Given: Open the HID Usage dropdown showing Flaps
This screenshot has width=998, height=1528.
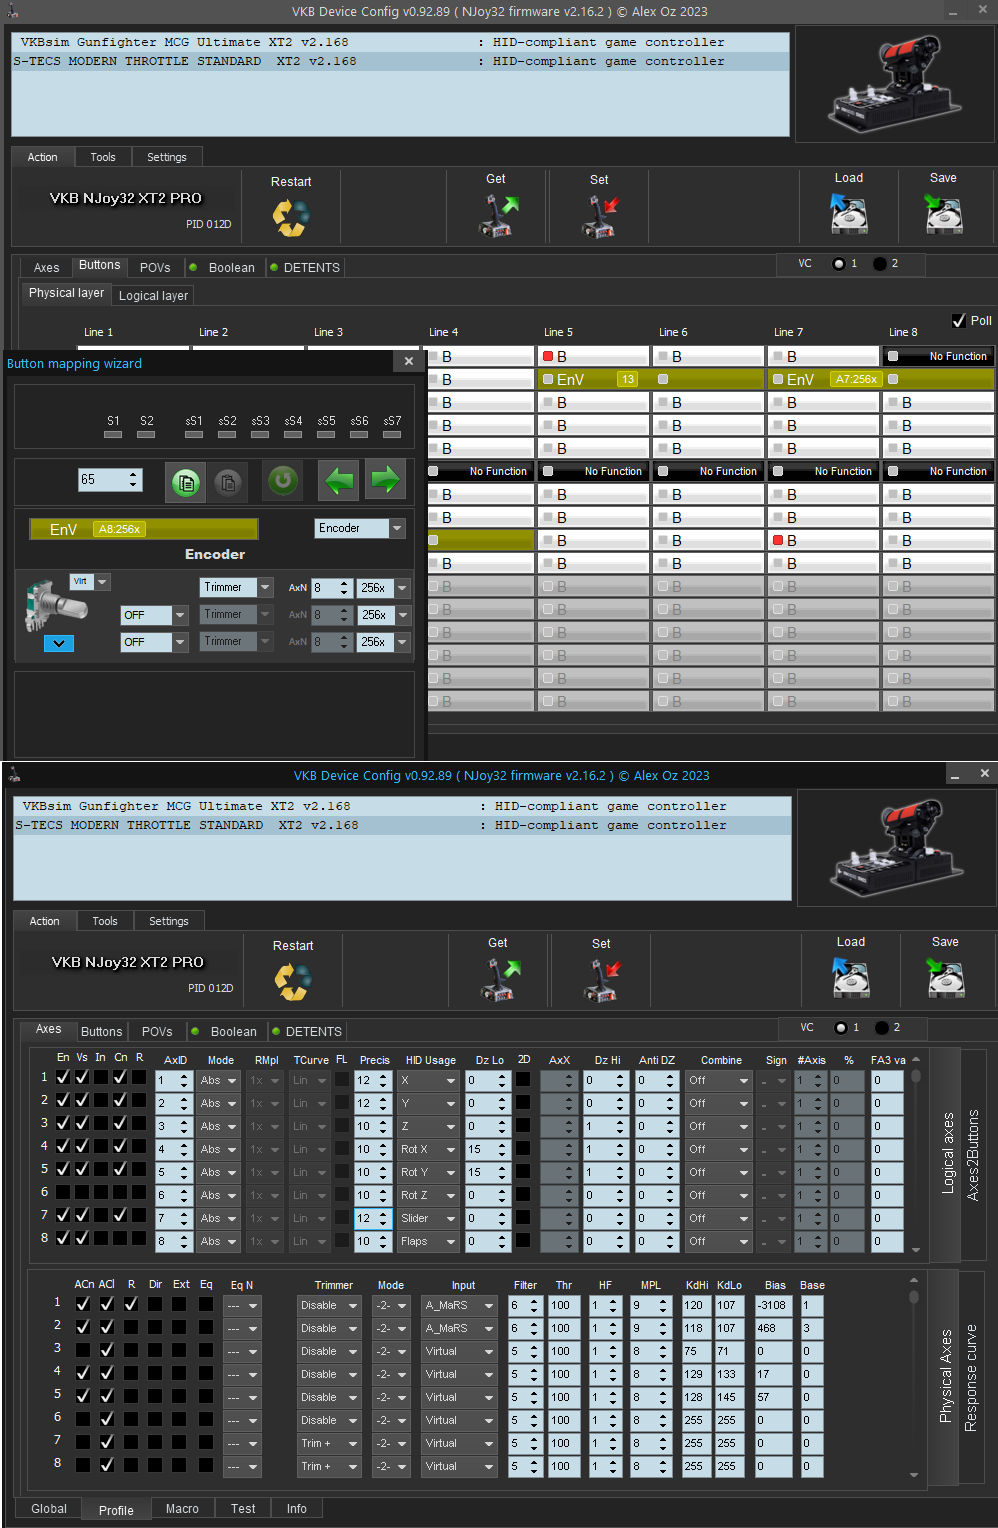Looking at the screenshot, I should 428,1242.
